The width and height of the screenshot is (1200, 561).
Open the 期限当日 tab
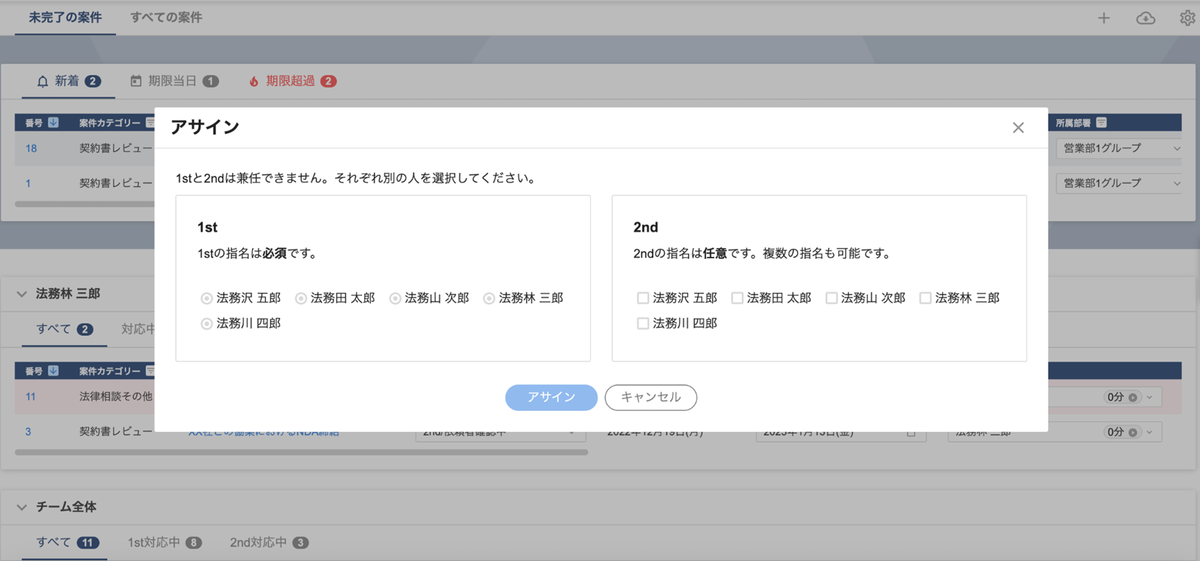(174, 81)
